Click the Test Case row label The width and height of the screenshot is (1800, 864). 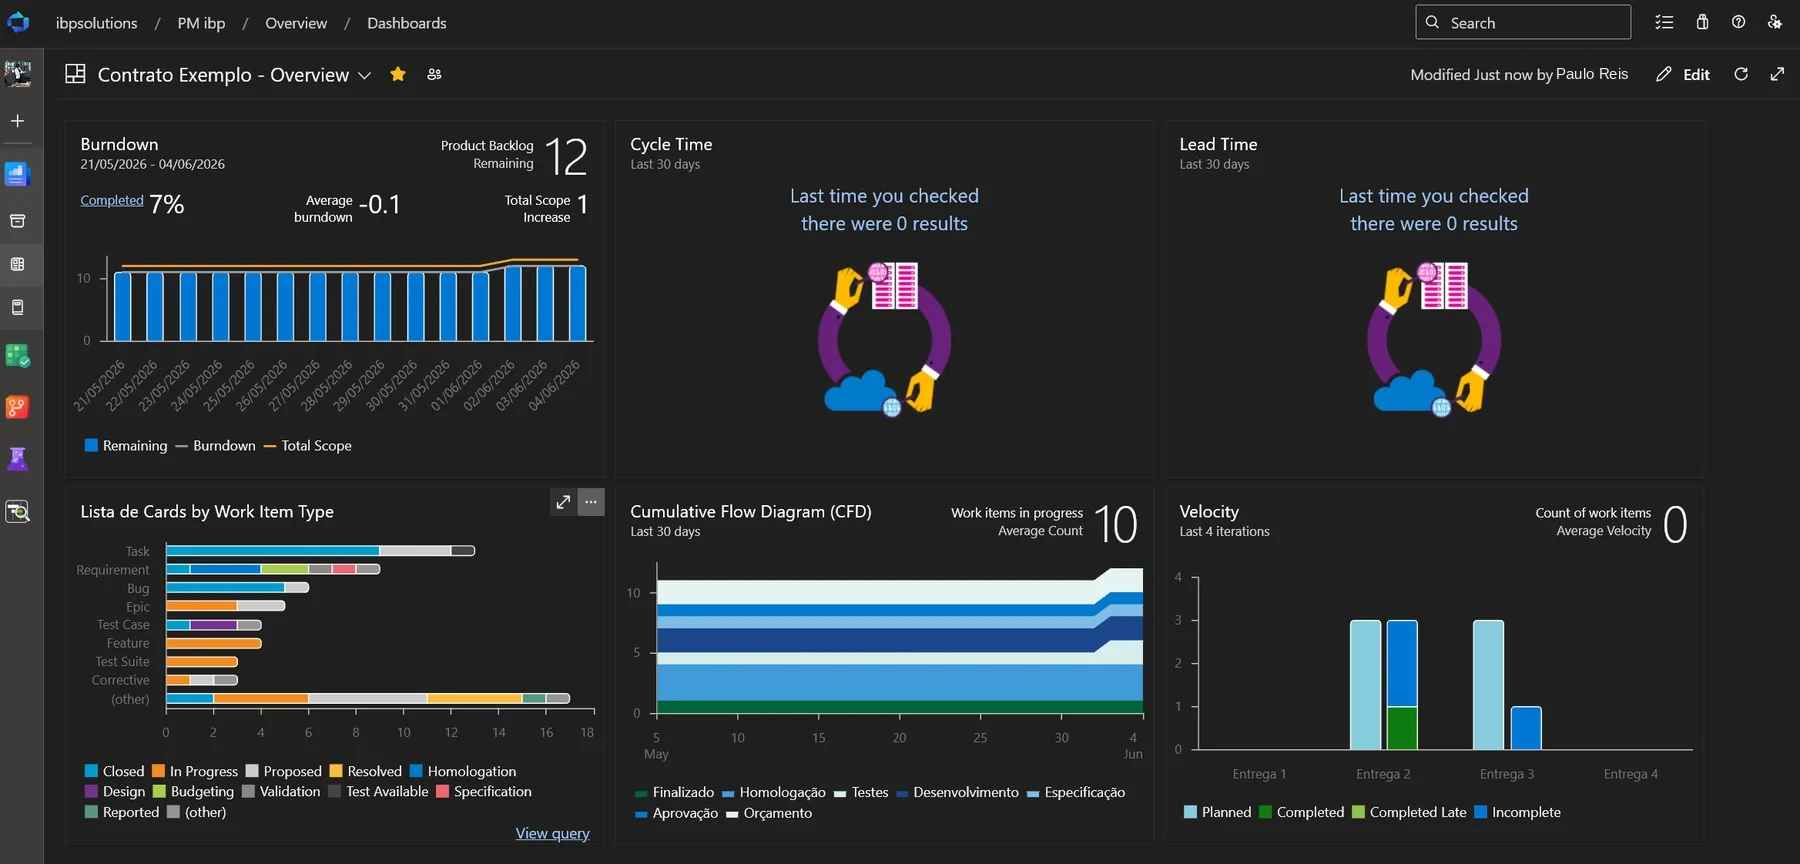coord(123,625)
